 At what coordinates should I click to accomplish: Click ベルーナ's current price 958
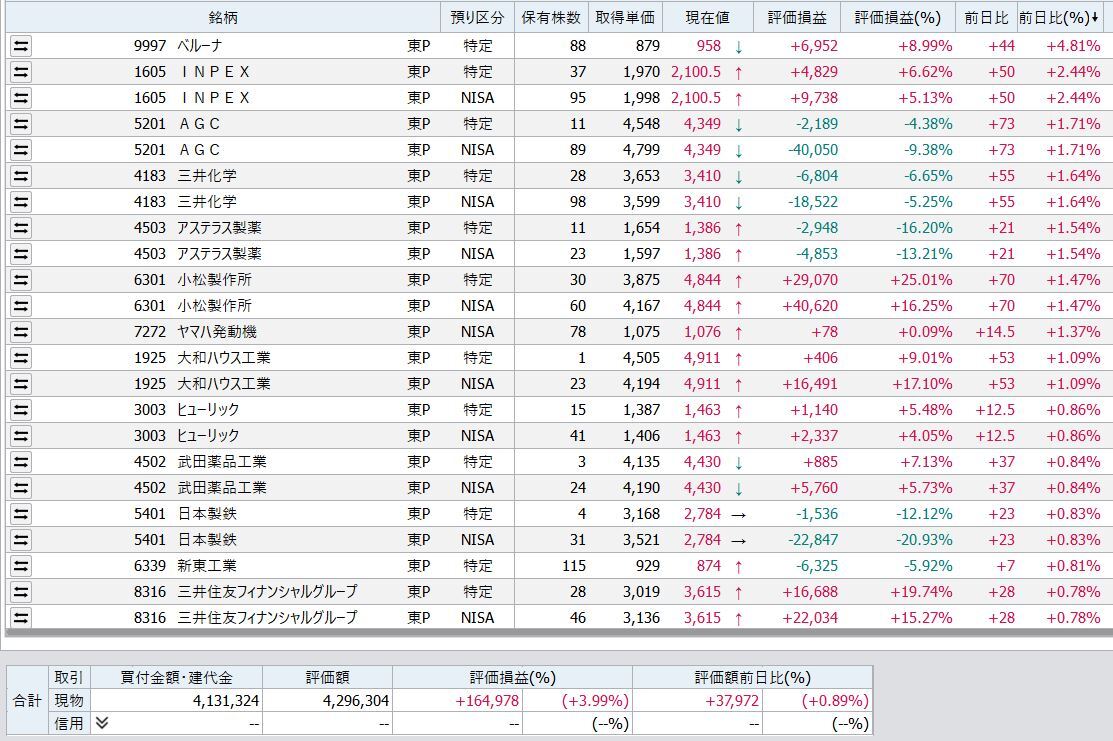tap(708, 46)
